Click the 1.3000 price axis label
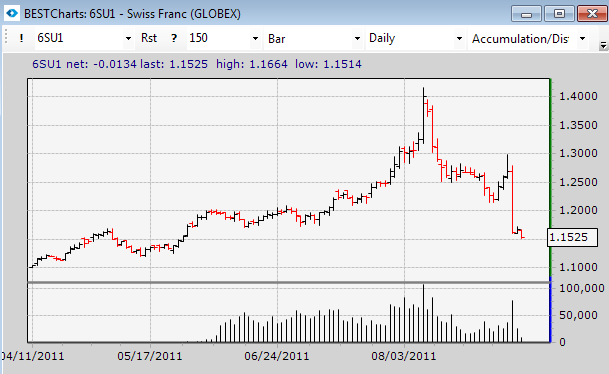 coord(578,153)
